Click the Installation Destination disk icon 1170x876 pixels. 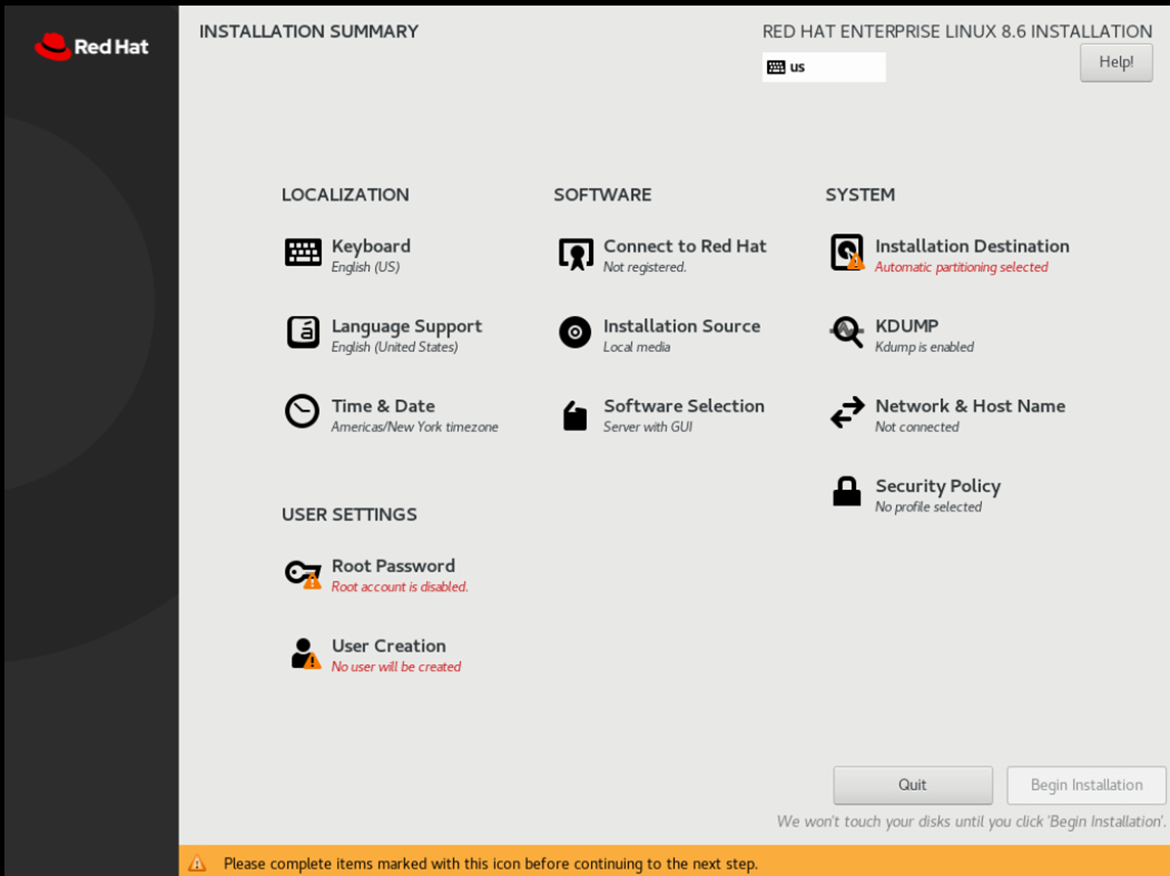tap(847, 252)
